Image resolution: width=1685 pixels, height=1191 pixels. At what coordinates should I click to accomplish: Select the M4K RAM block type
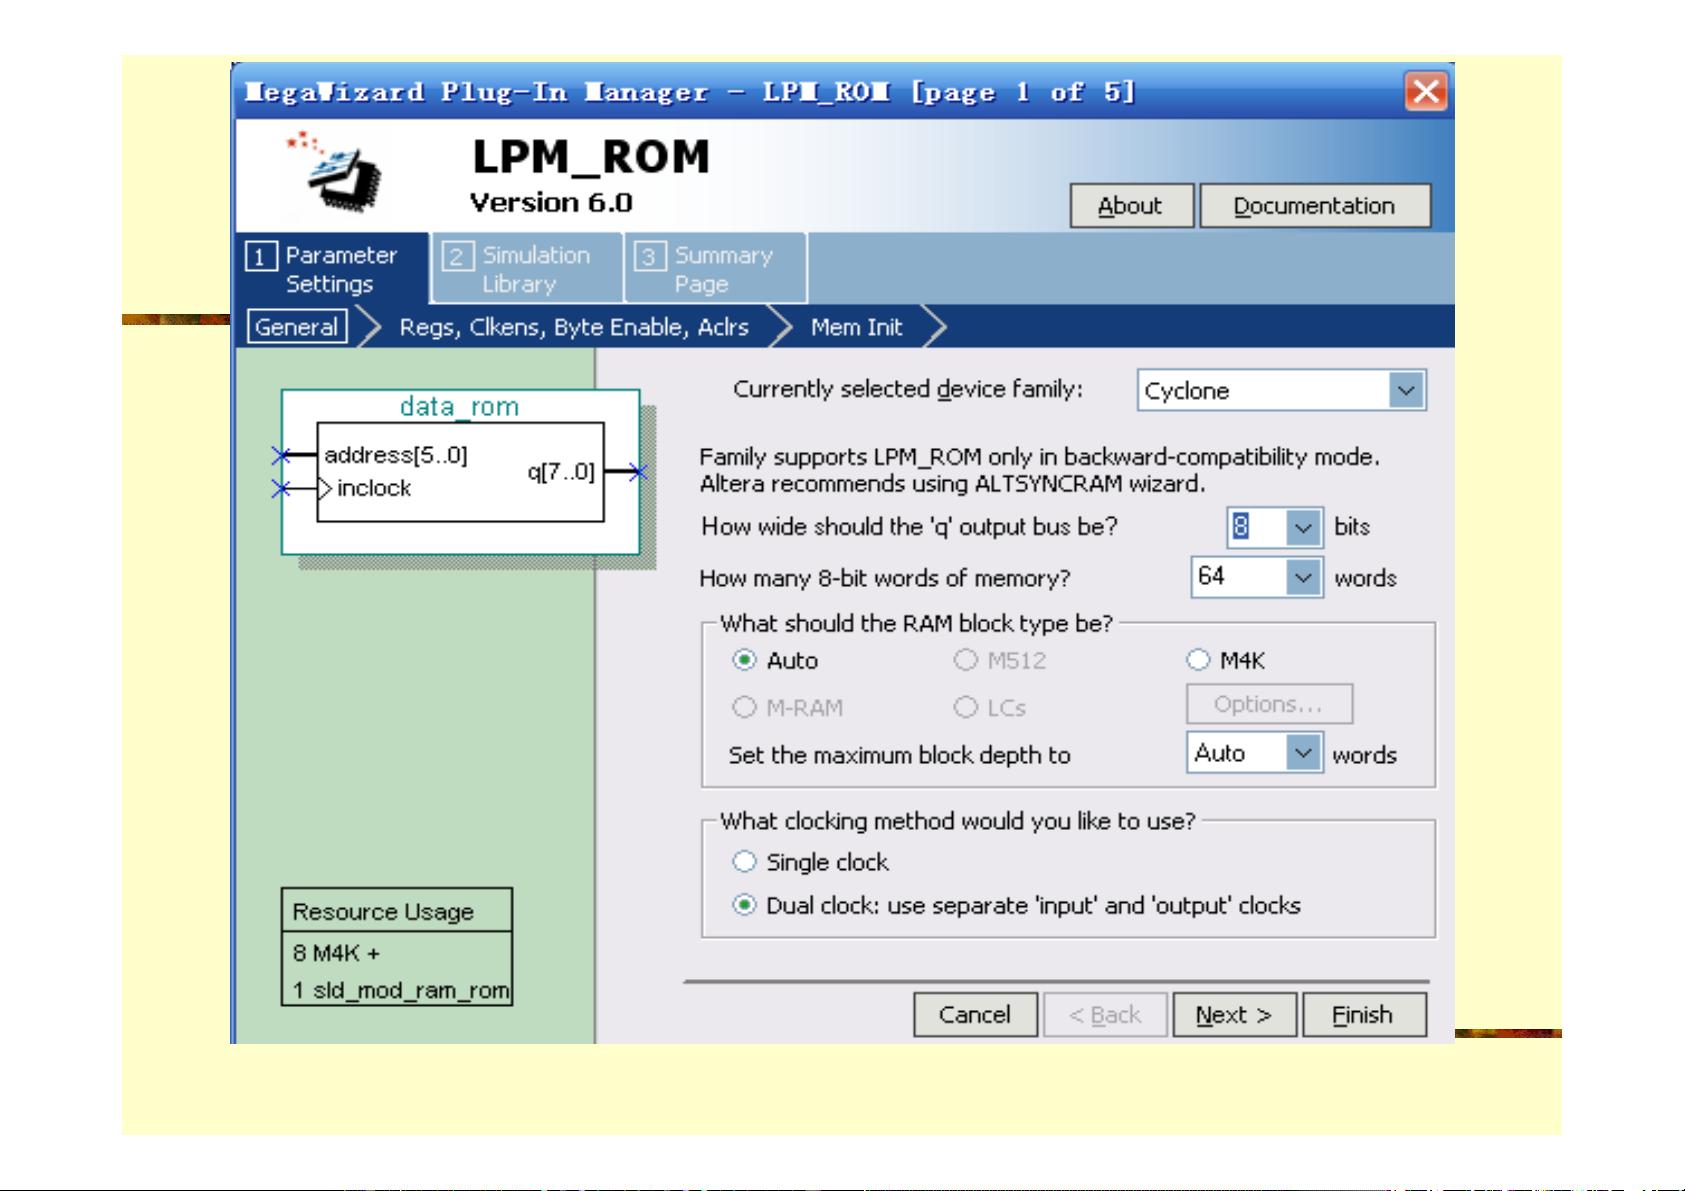(1198, 661)
